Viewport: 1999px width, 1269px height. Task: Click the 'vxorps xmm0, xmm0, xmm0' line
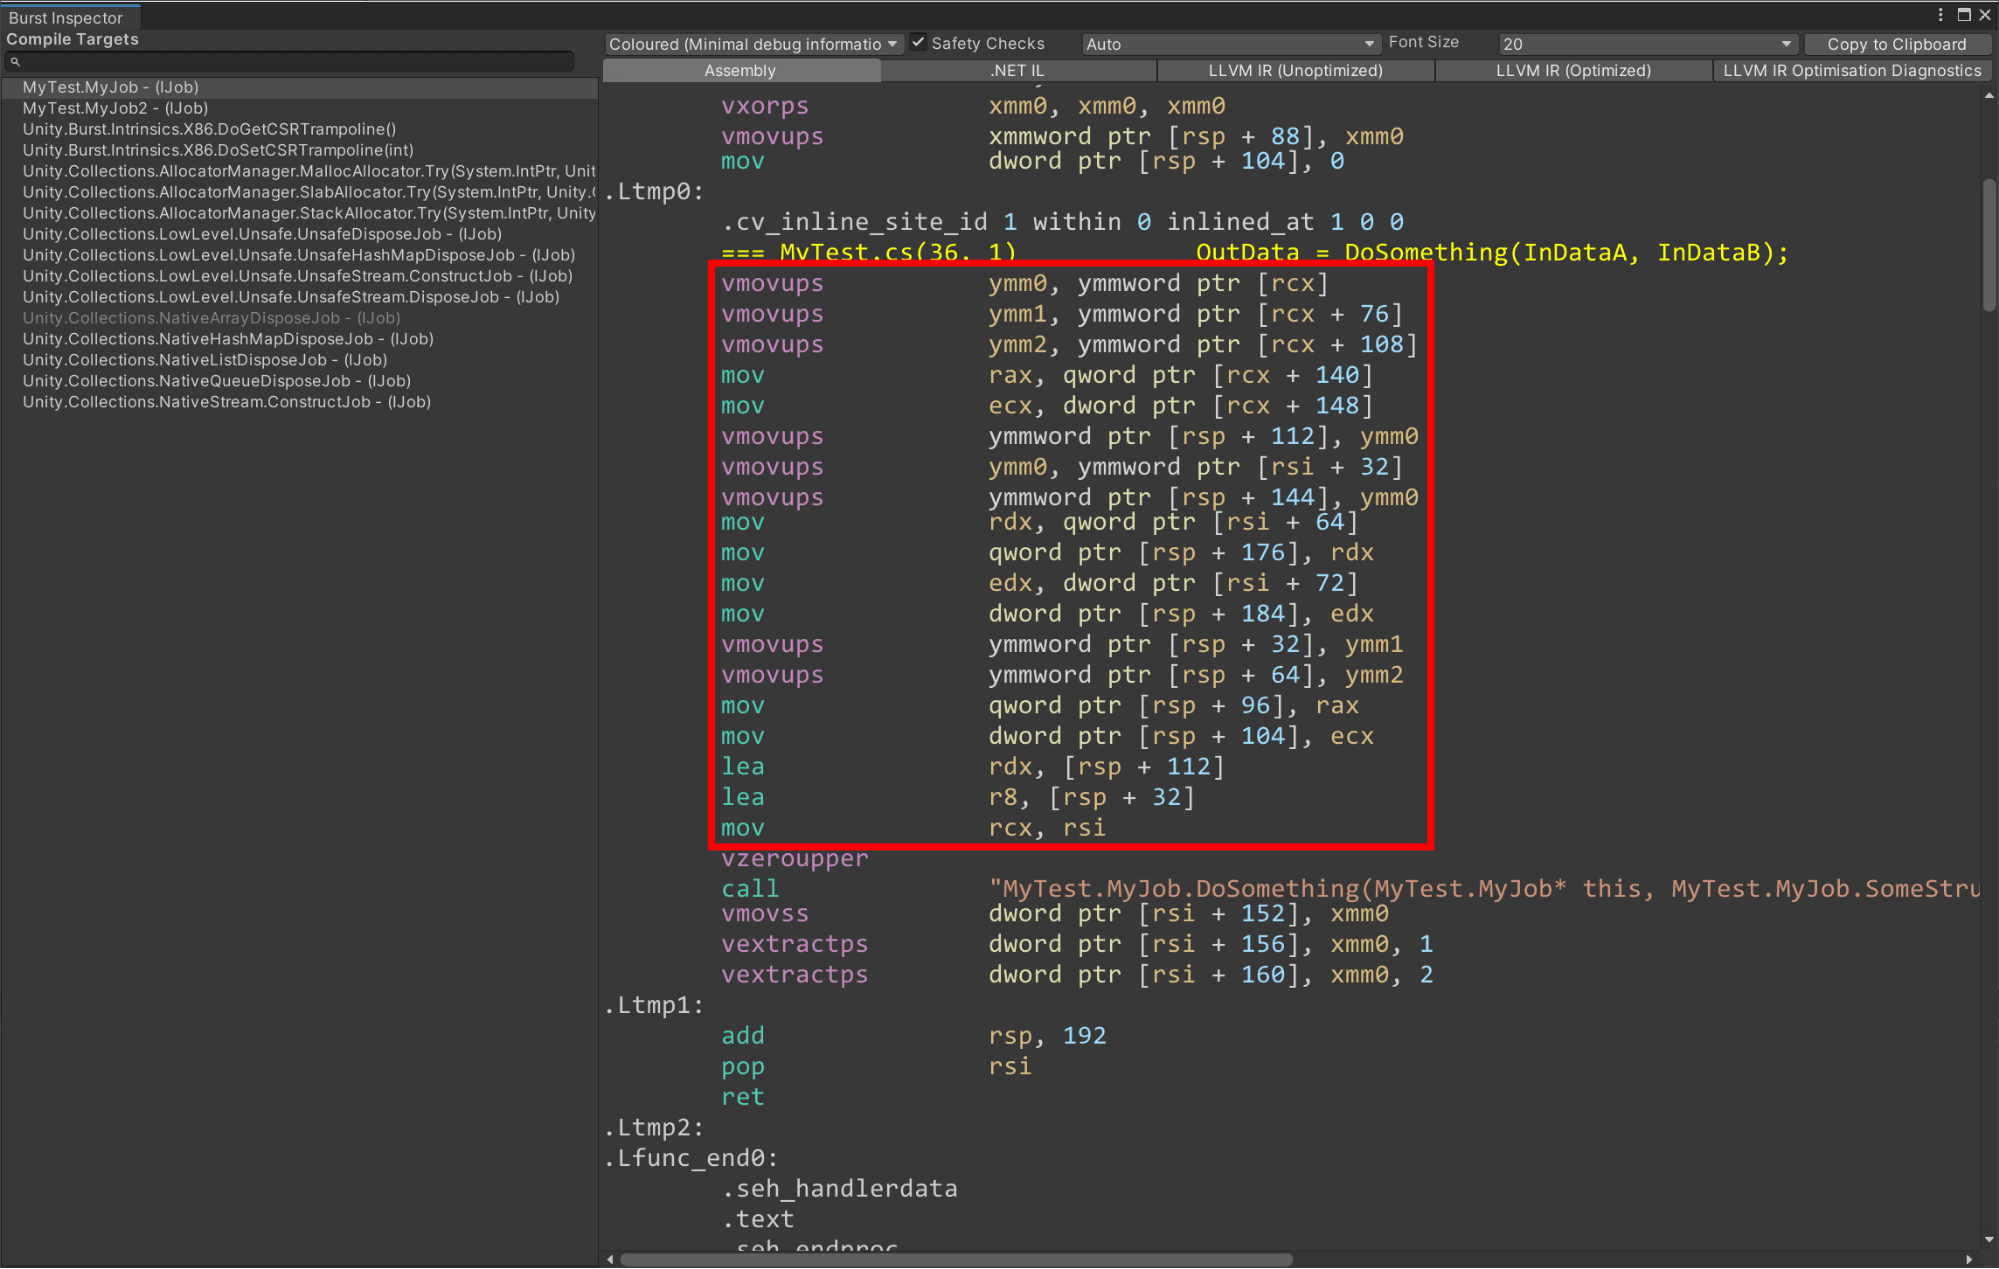[x=973, y=106]
